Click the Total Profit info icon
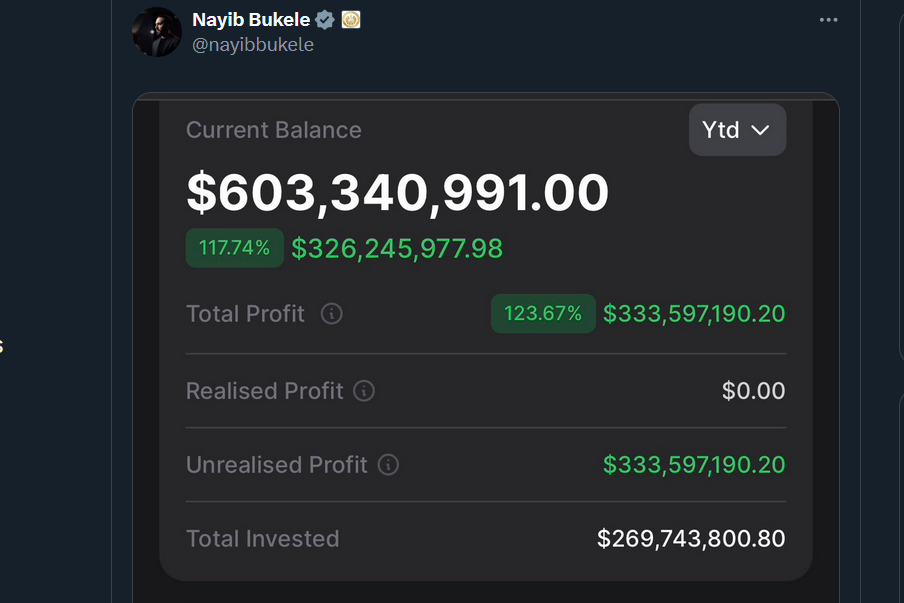This screenshot has height=603, width=904. 332,314
